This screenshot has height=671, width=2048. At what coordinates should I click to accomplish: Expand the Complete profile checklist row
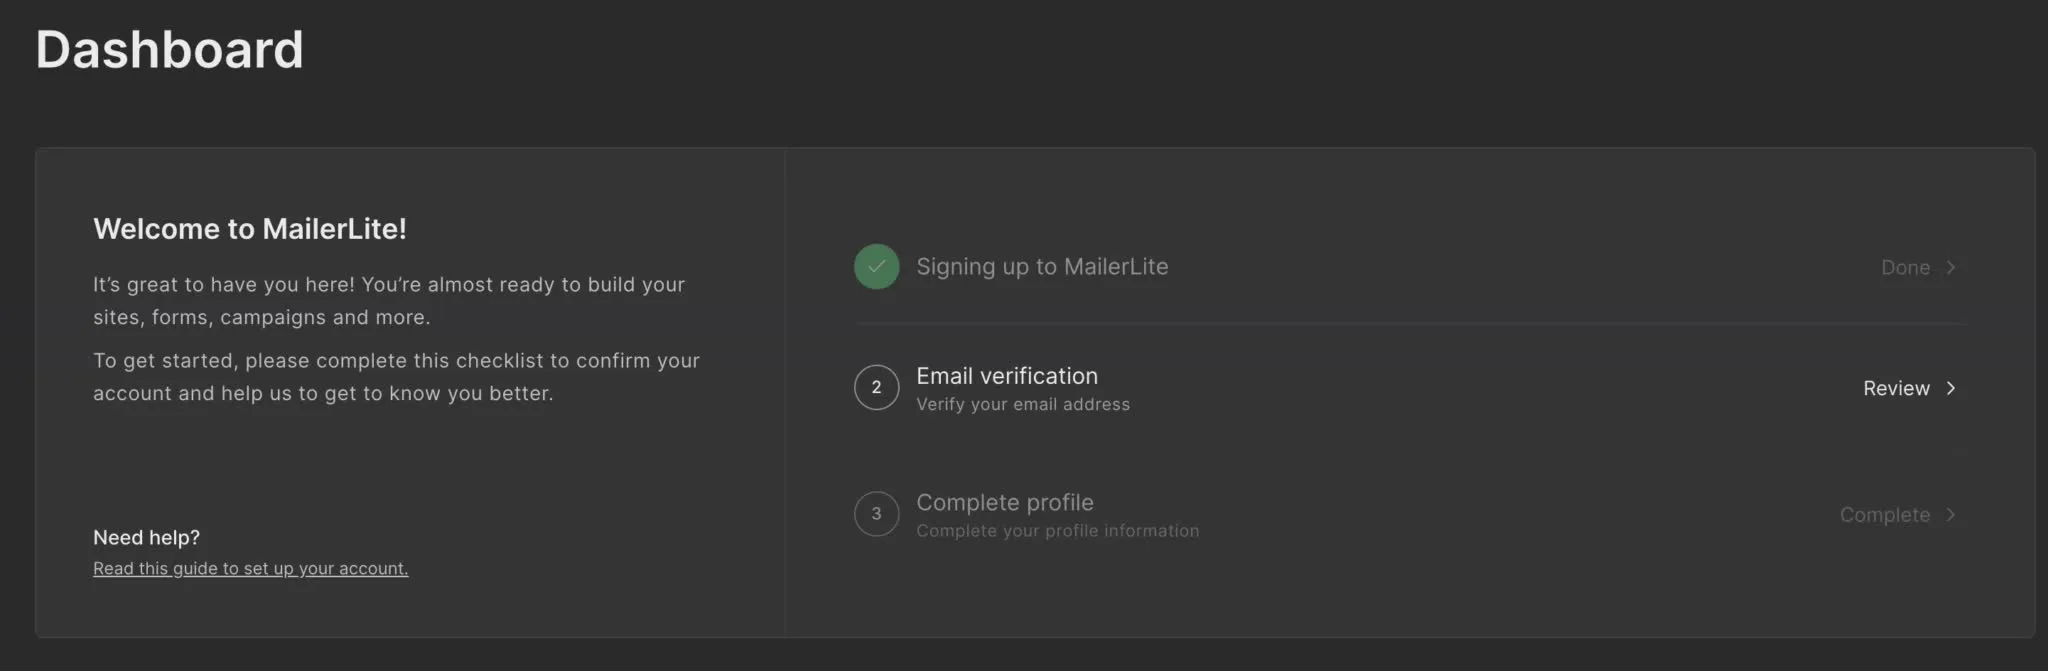pos(1400,514)
